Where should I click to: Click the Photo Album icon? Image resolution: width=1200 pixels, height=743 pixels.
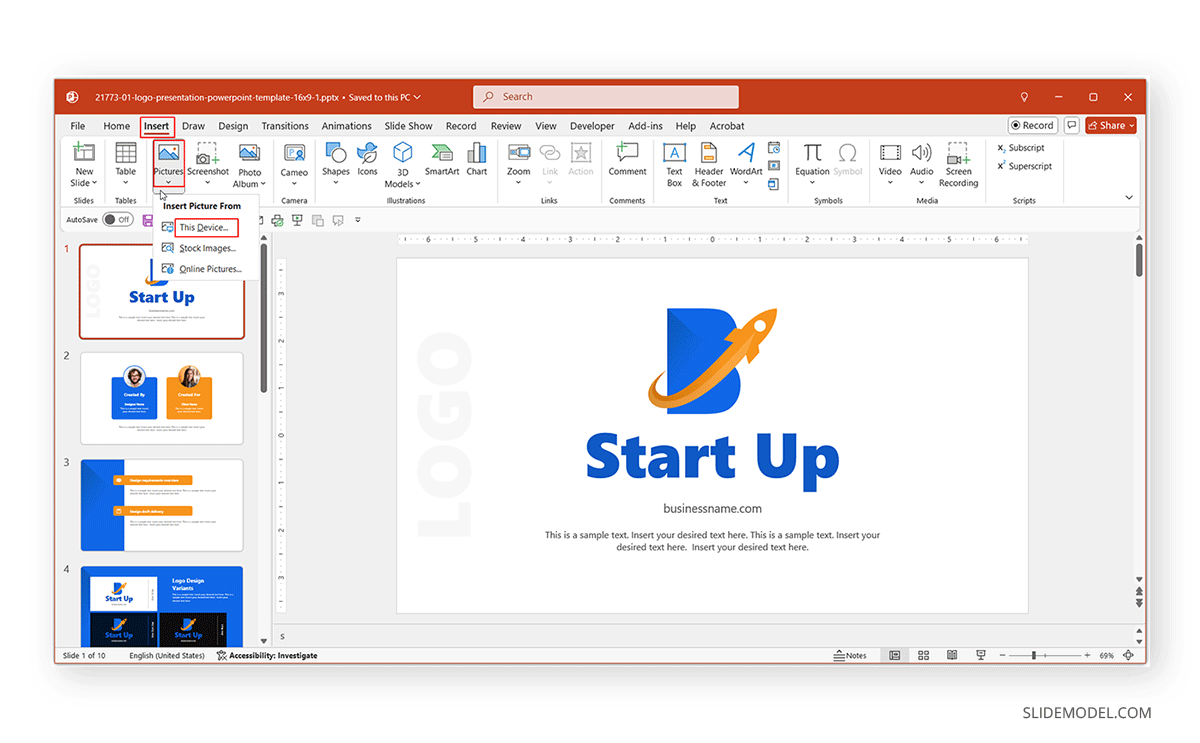tap(249, 153)
